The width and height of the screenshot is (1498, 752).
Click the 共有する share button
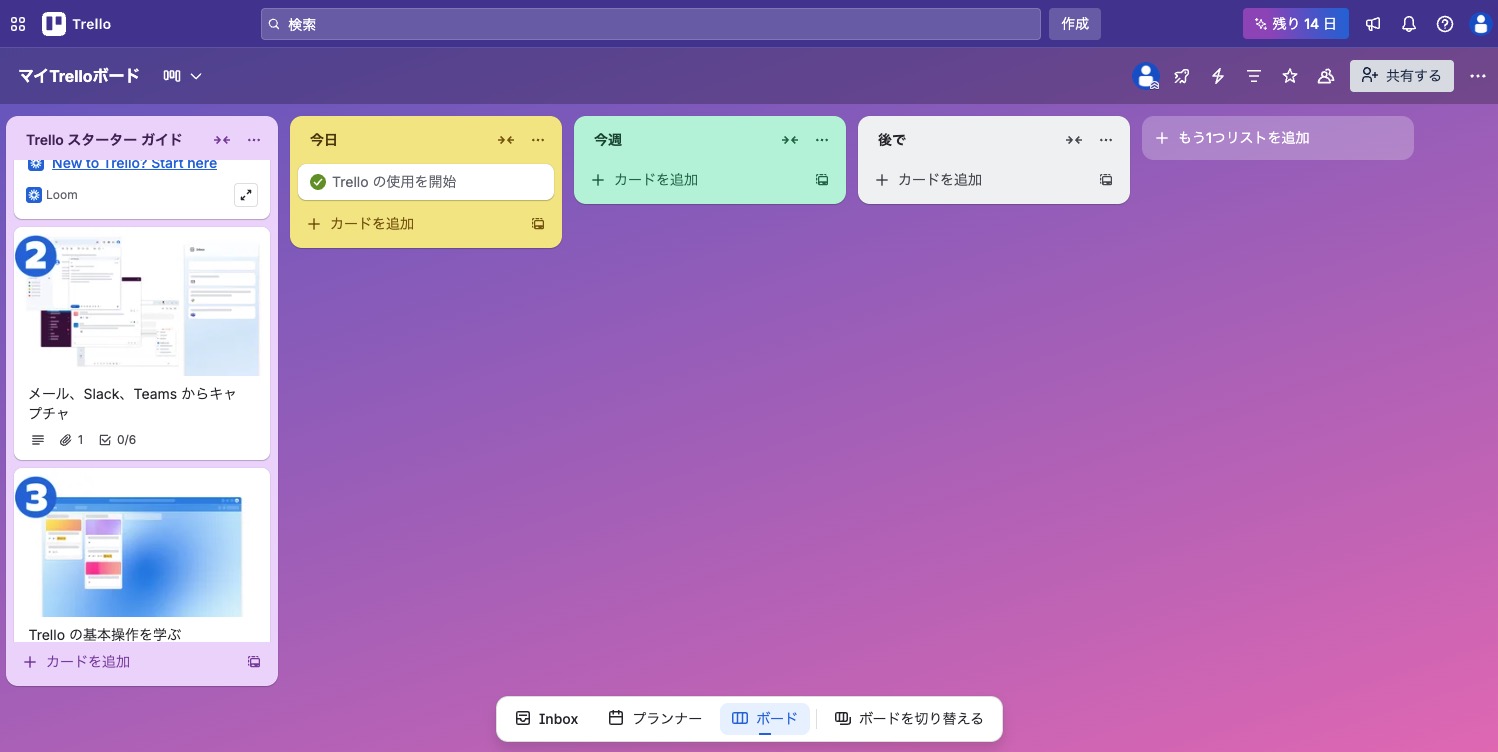[x=1401, y=76]
